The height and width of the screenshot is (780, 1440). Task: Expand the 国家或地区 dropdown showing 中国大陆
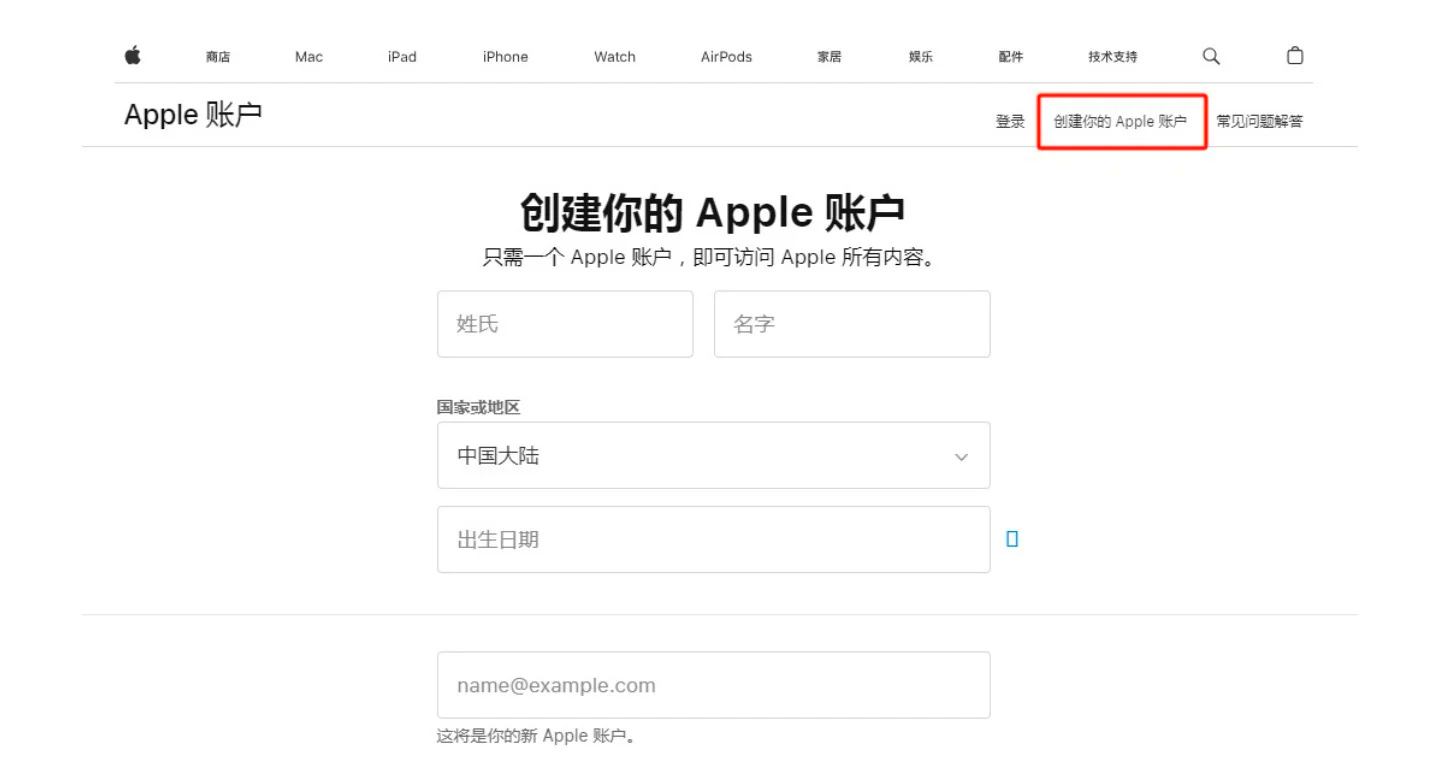(x=714, y=455)
